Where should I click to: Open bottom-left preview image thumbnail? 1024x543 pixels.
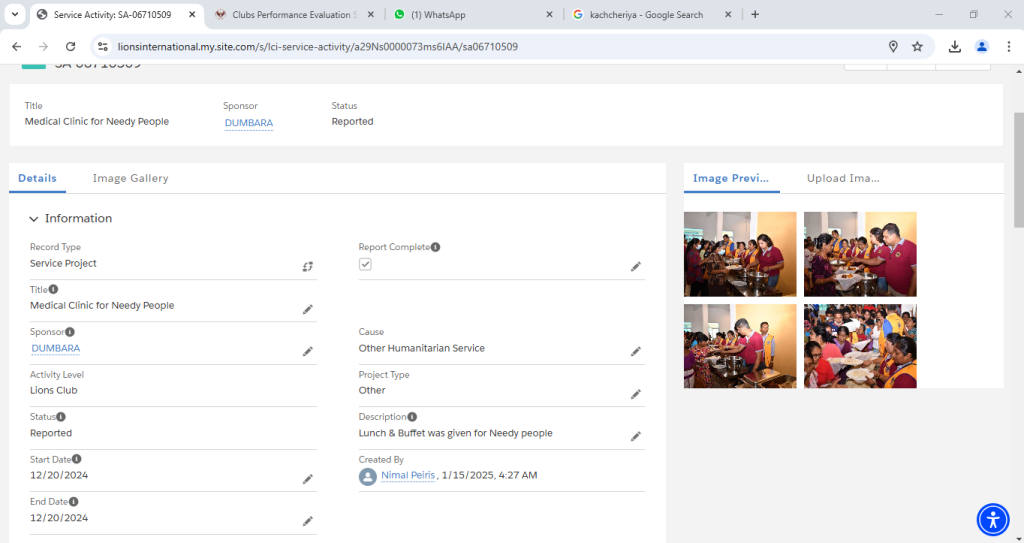pyautogui.click(x=740, y=346)
